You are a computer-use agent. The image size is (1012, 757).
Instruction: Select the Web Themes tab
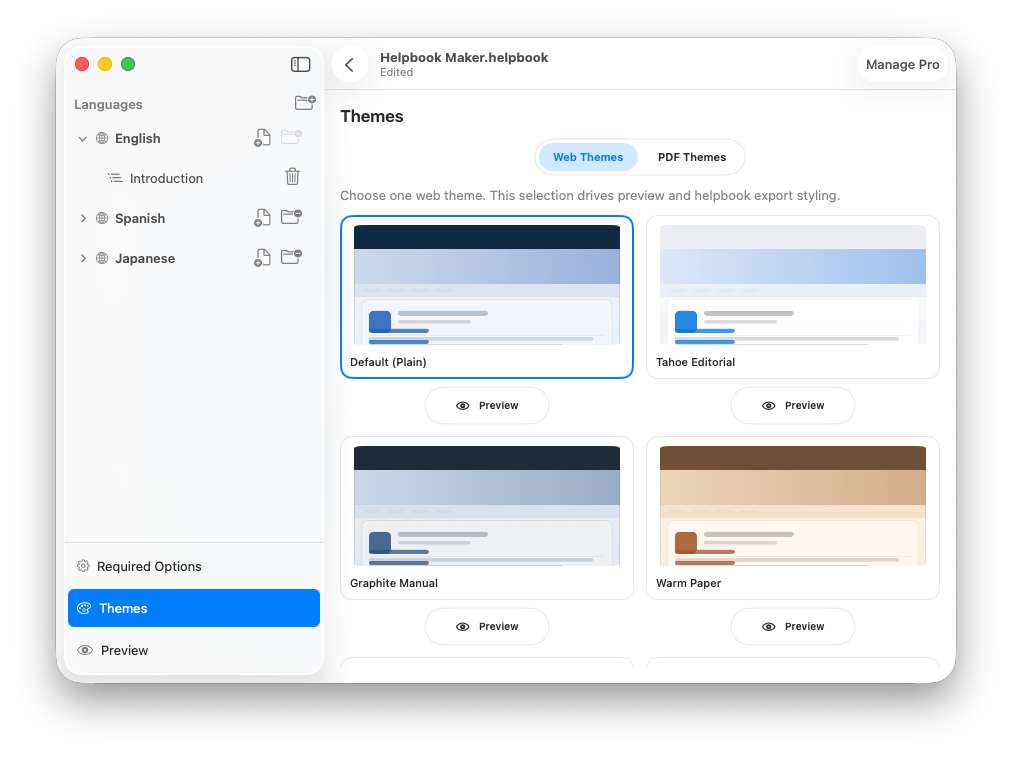588,157
